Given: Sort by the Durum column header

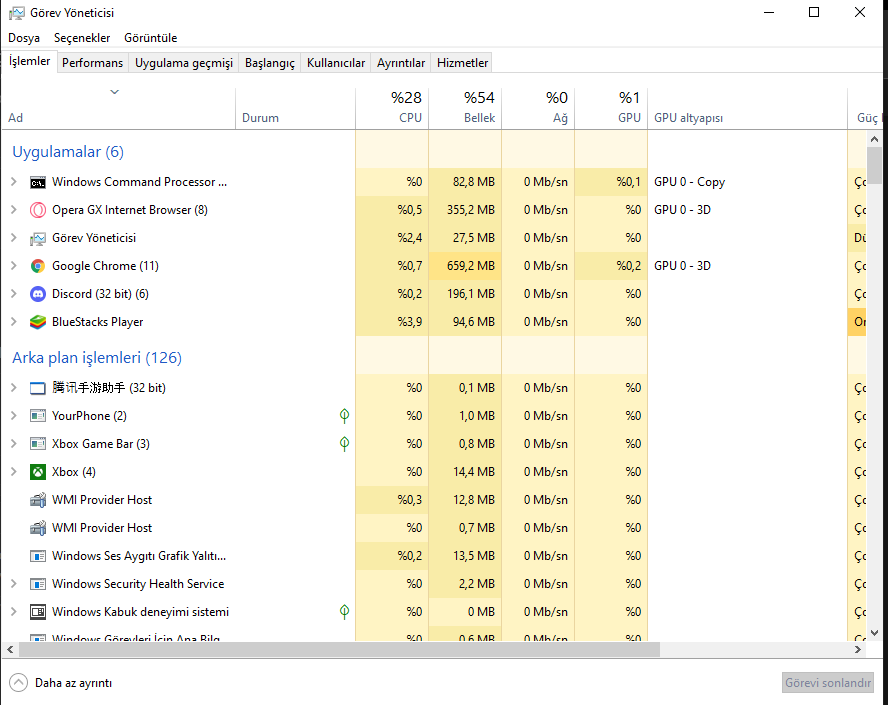Looking at the screenshot, I should coord(295,109).
